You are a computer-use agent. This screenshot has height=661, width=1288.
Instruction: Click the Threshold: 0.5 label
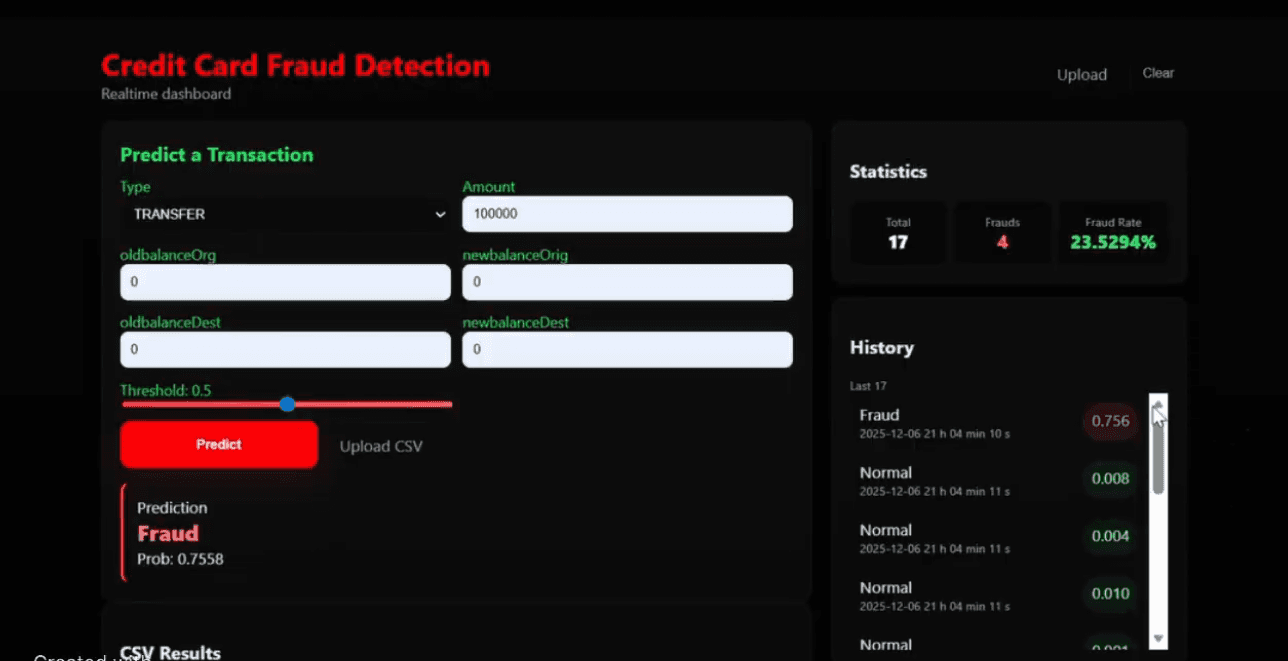tap(166, 390)
